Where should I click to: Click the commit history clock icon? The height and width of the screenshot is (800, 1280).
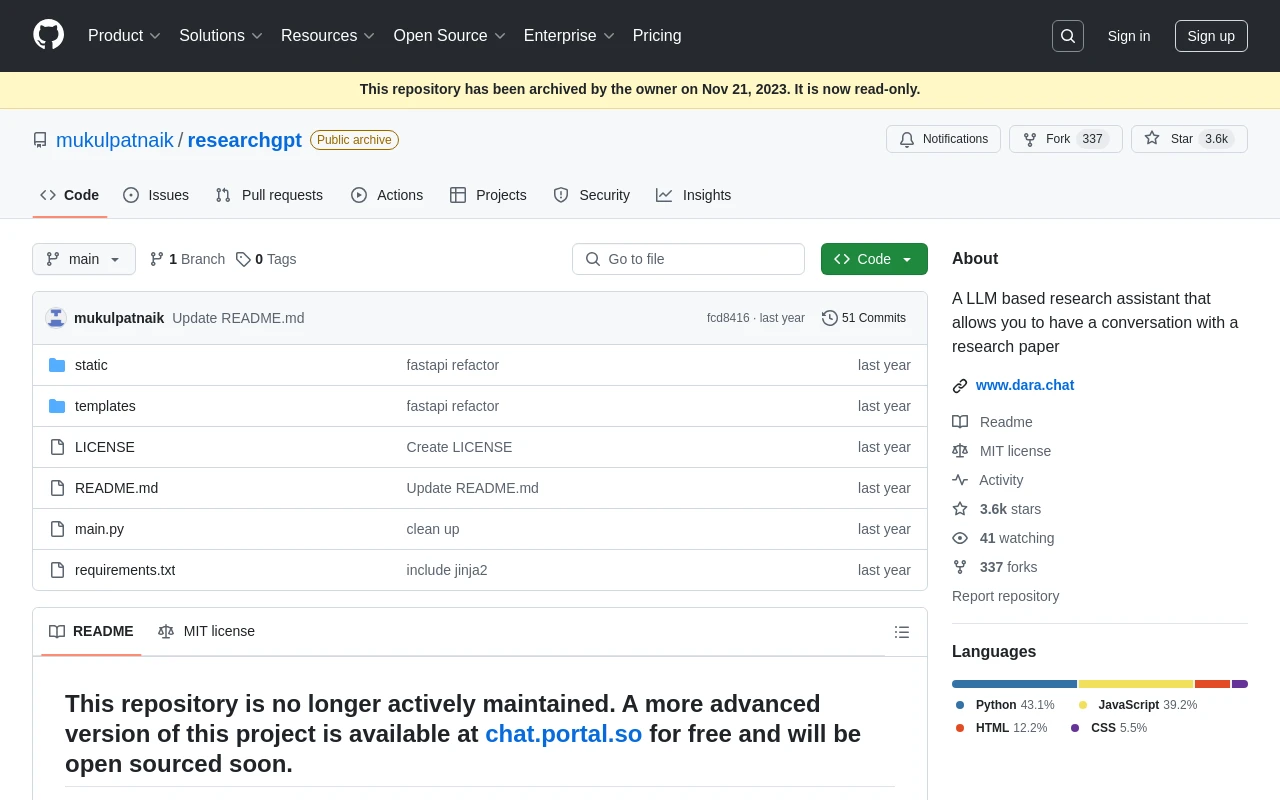(x=829, y=318)
